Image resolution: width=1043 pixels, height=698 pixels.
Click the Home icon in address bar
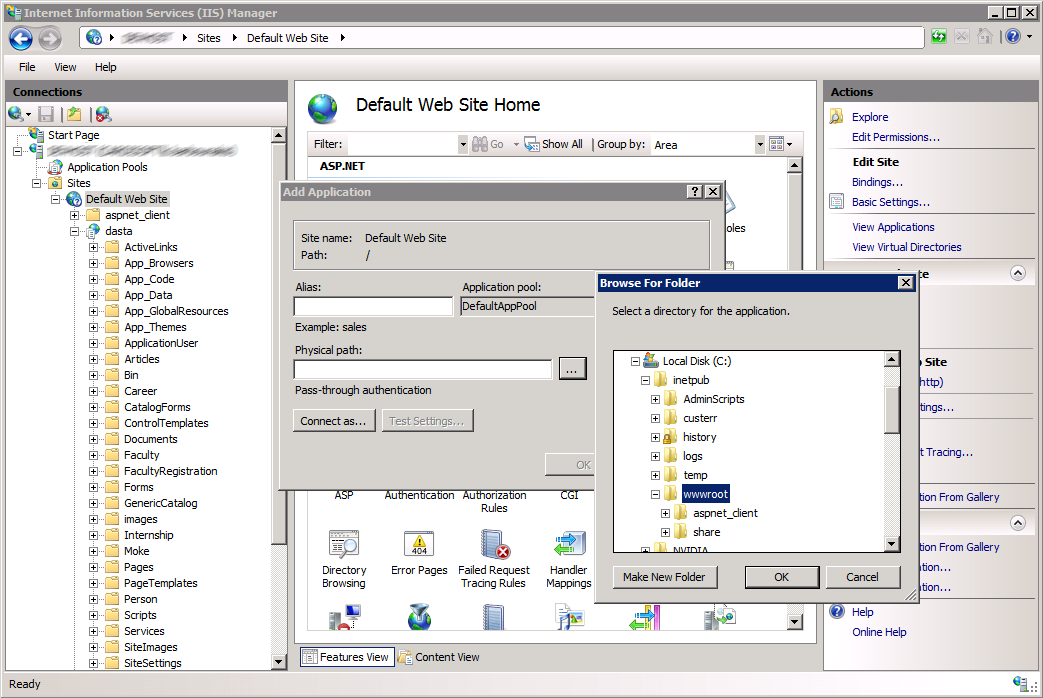click(984, 37)
